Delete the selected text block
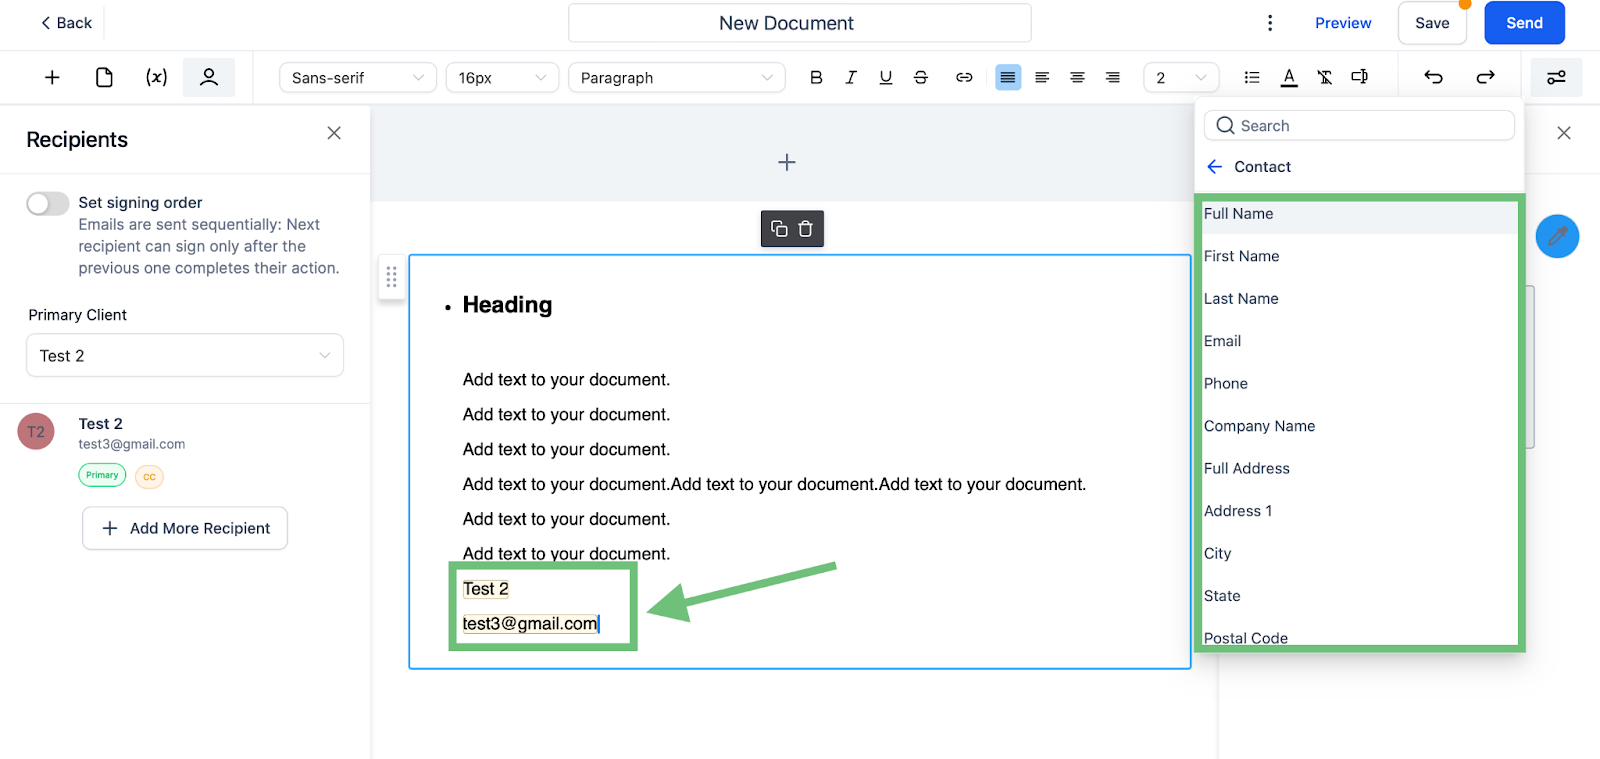1600x759 pixels. [806, 229]
